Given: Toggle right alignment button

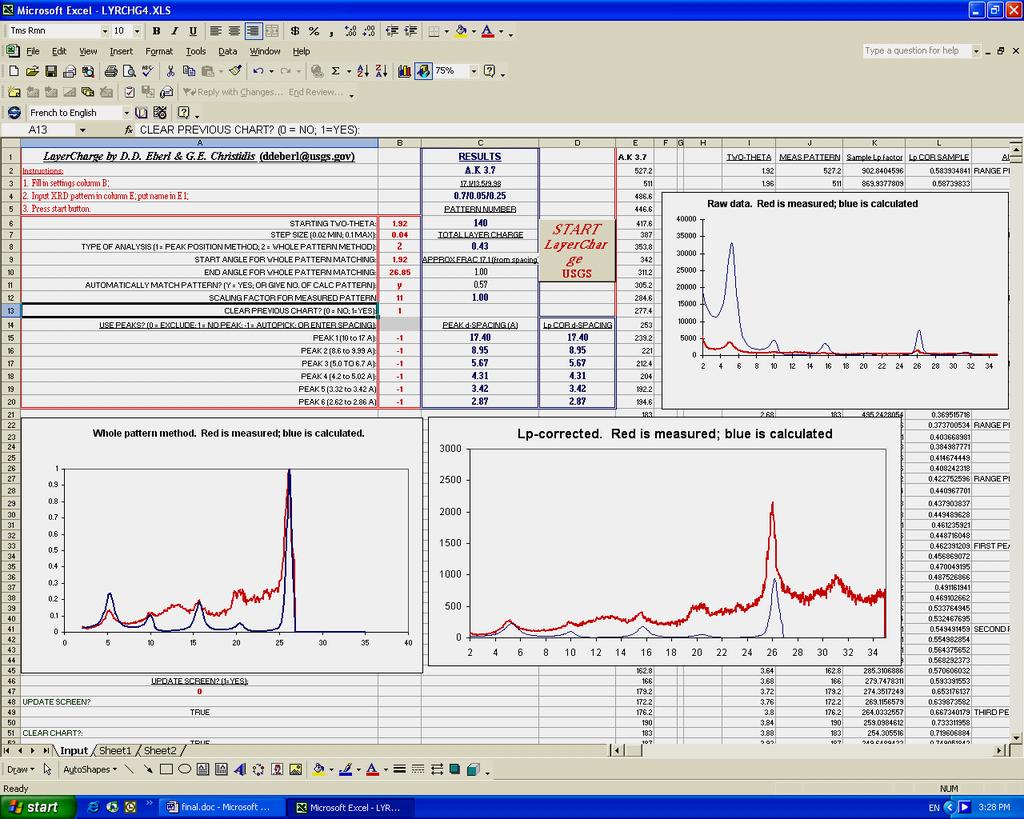Looking at the screenshot, I should point(253,31).
